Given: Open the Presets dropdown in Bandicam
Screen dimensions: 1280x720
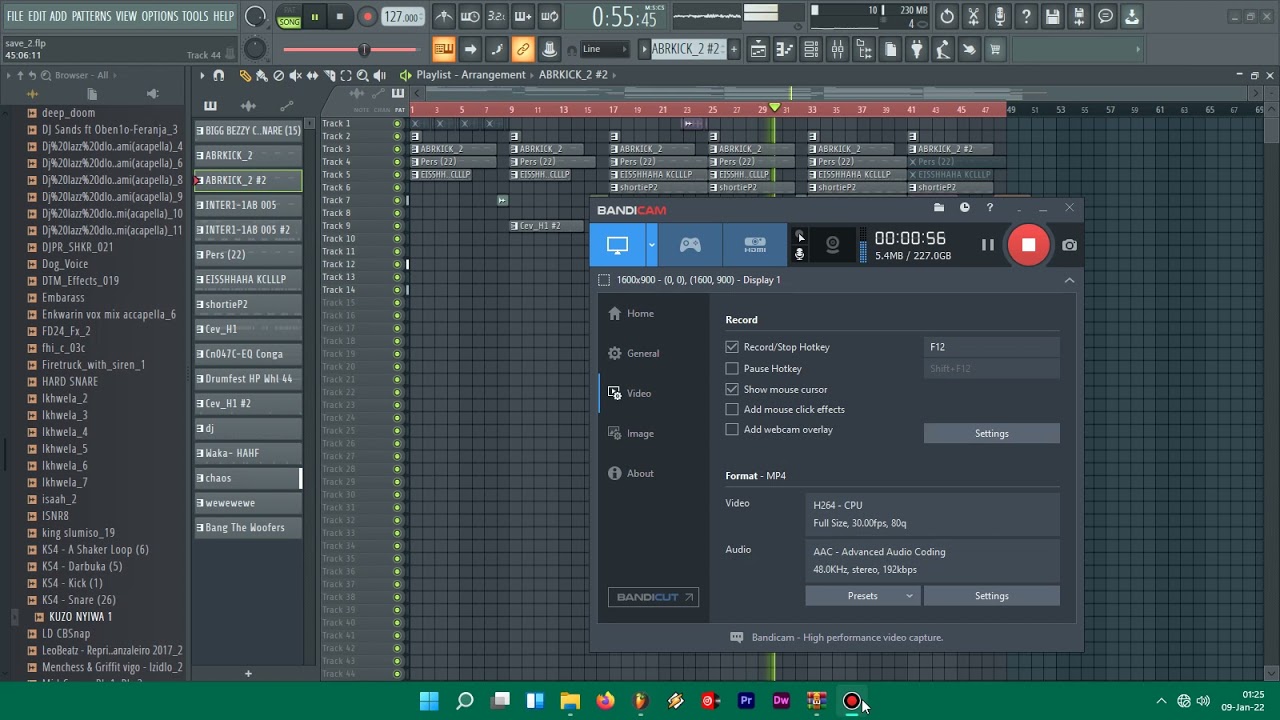Looking at the screenshot, I should tap(863, 596).
